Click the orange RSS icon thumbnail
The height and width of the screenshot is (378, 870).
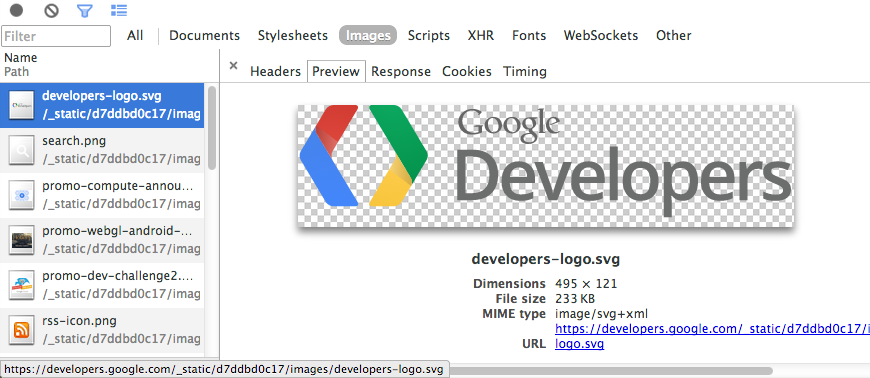(x=22, y=331)
